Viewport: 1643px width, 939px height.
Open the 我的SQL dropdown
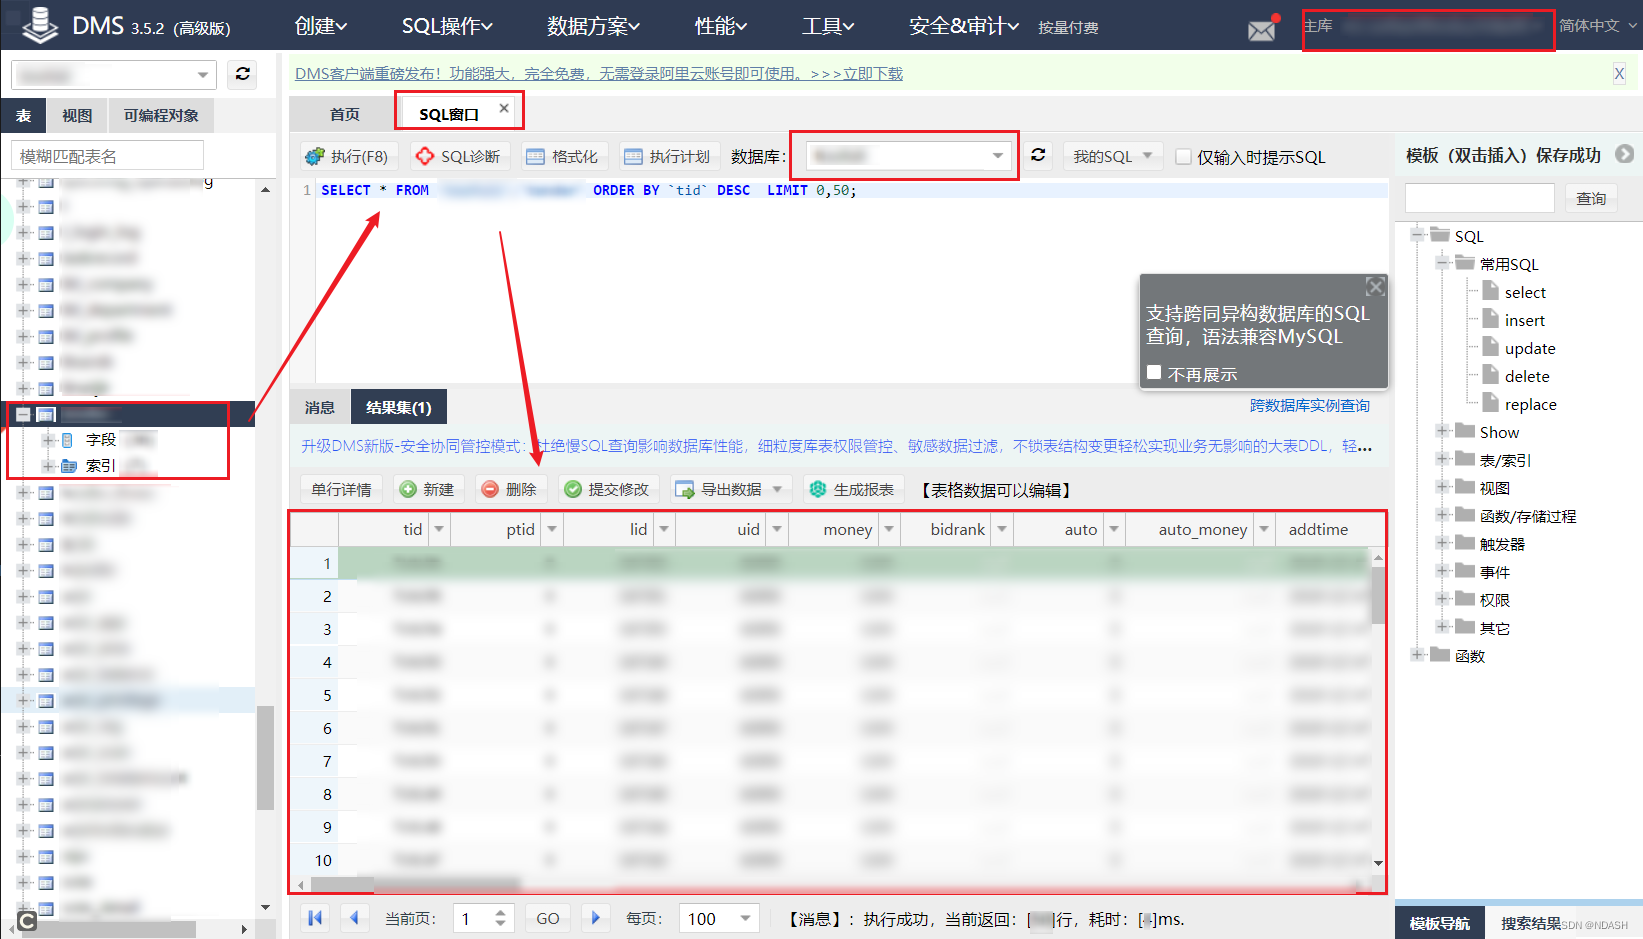point(1113,156)
